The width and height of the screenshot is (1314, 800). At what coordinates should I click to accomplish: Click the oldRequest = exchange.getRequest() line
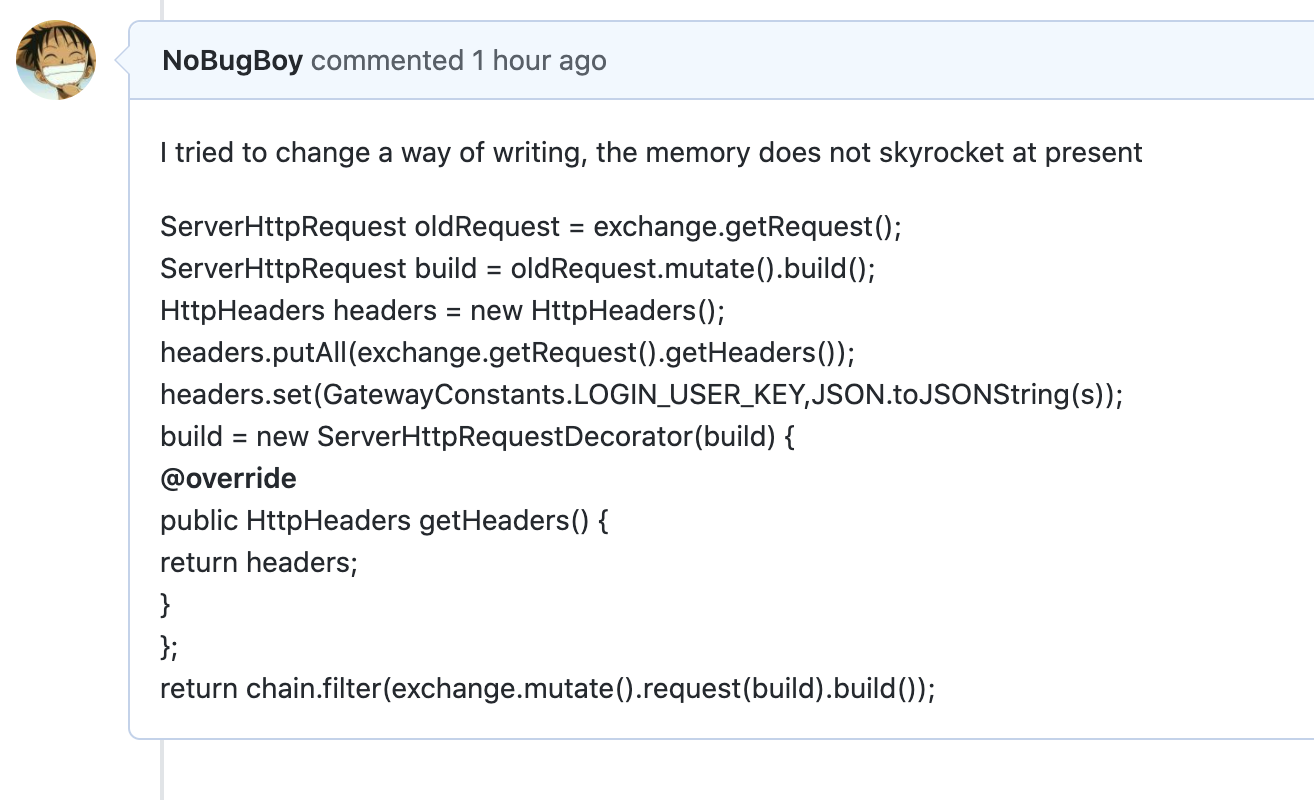[530, 227]
